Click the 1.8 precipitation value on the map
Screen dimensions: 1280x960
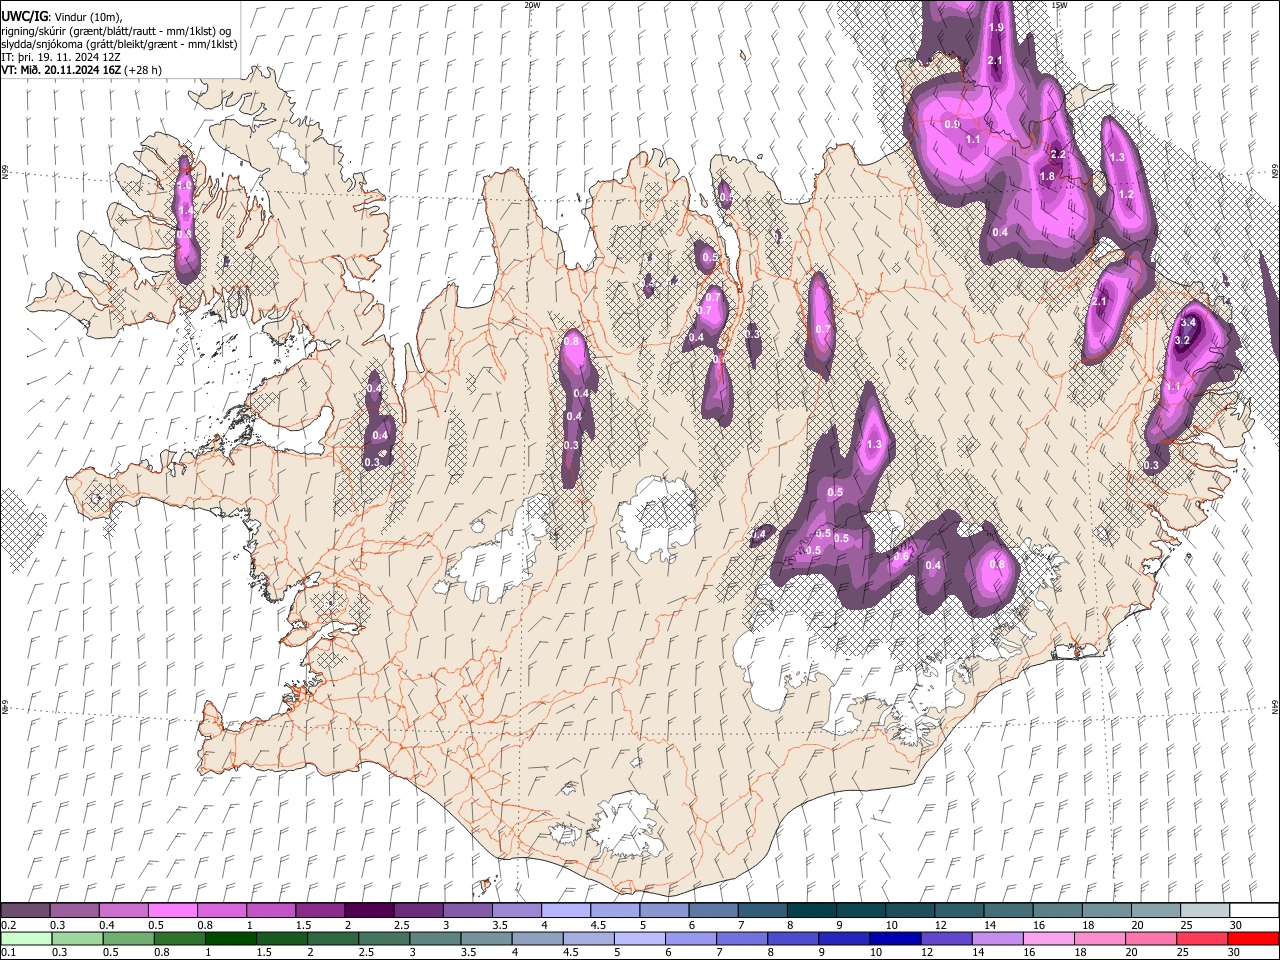click(x=1047, y=176)
